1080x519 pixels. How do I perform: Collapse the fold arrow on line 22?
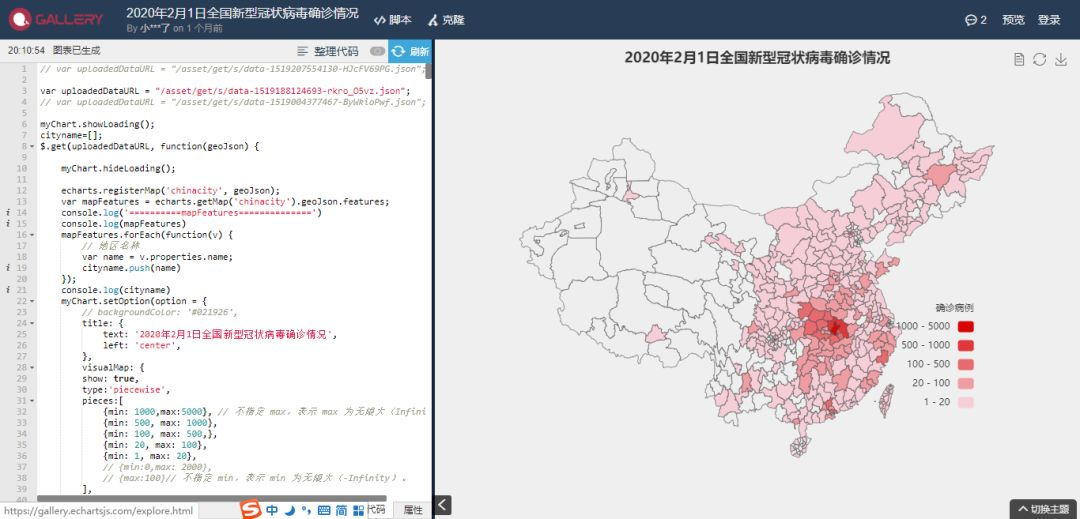pyautogui.click(x=32, y=301)
